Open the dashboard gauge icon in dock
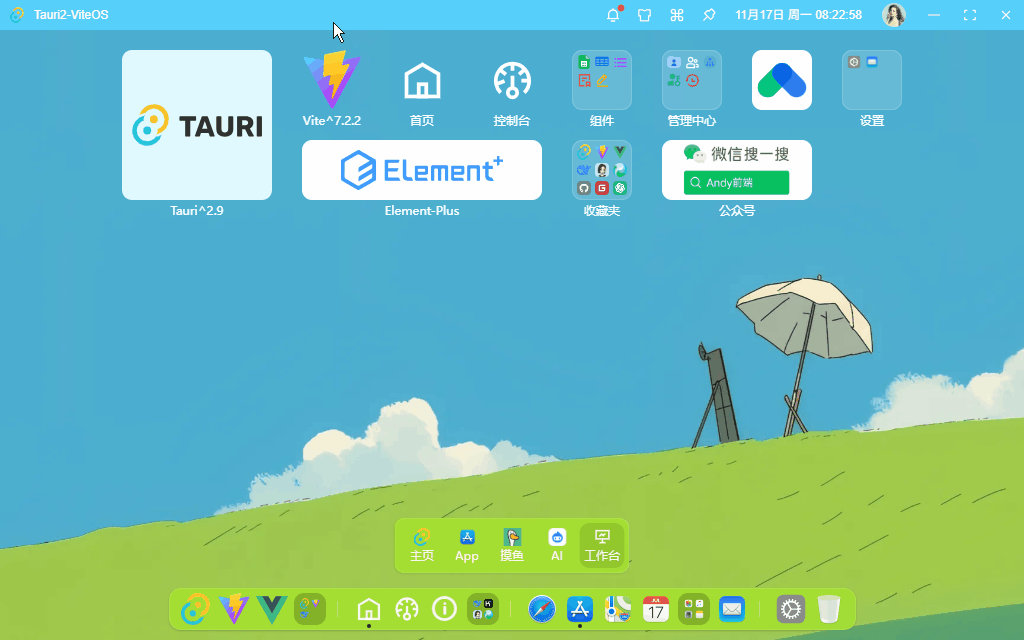Screen dimensions: 1024x640 (x=407, y=609)
